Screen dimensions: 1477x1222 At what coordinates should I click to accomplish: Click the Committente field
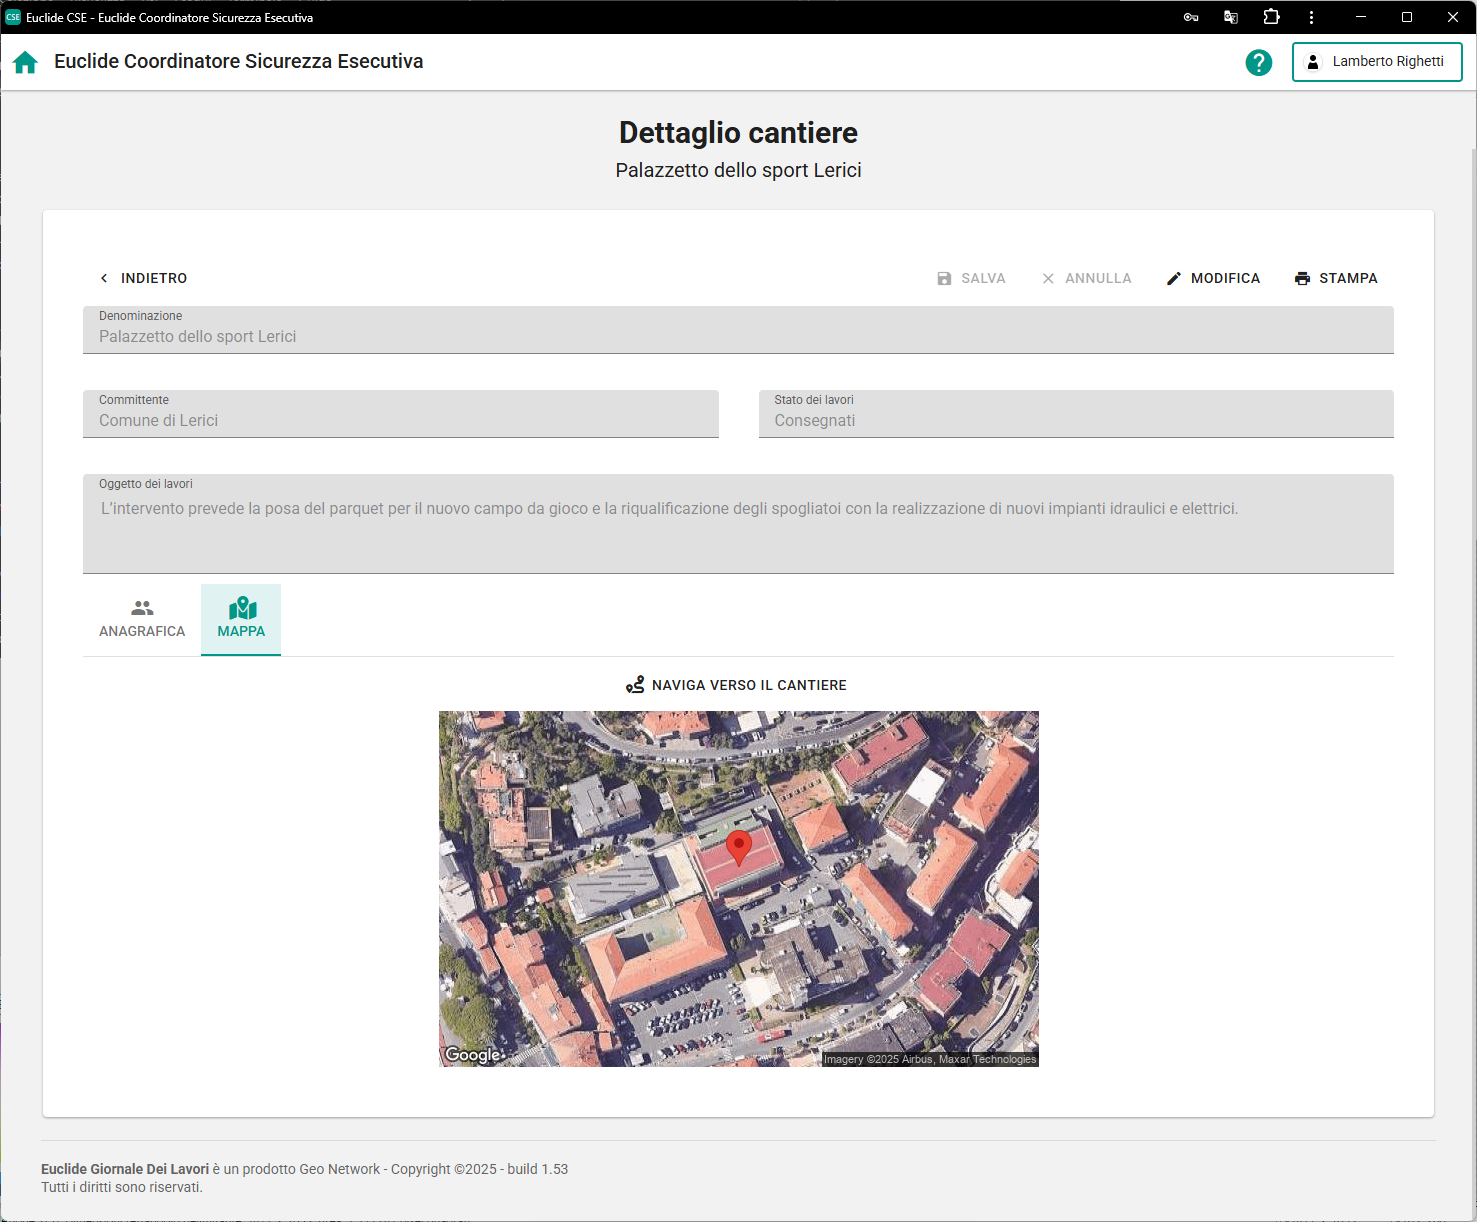(400, 414)
